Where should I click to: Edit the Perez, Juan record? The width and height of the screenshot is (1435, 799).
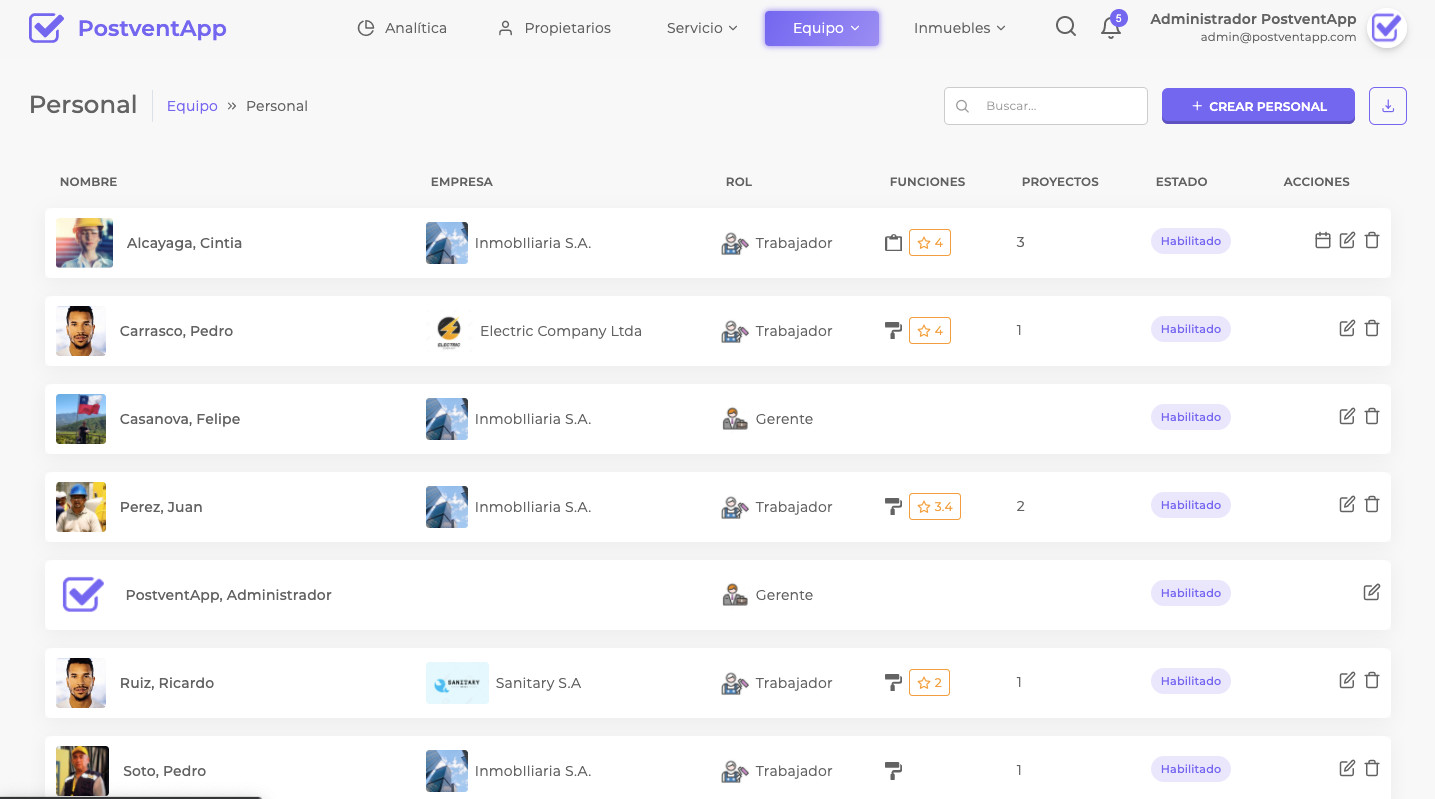(x=1347, y=504)
